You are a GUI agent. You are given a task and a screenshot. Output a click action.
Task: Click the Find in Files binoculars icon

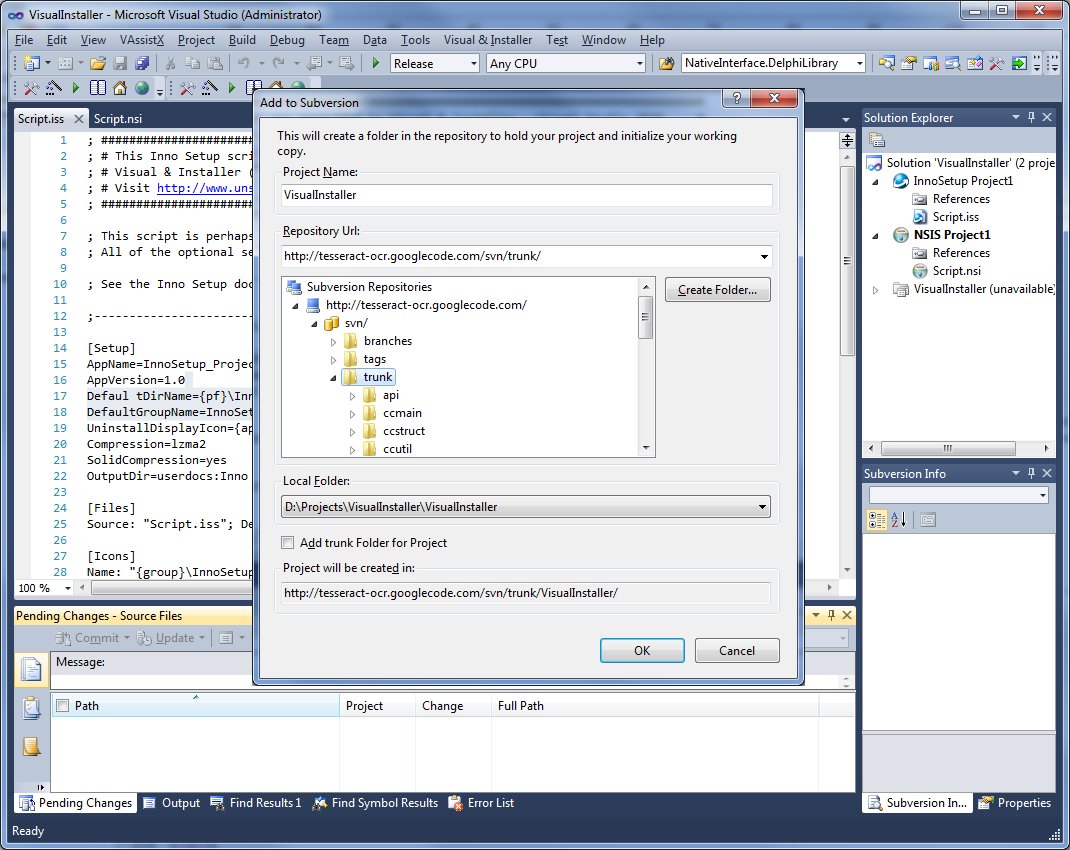click(x=667, y=63)
